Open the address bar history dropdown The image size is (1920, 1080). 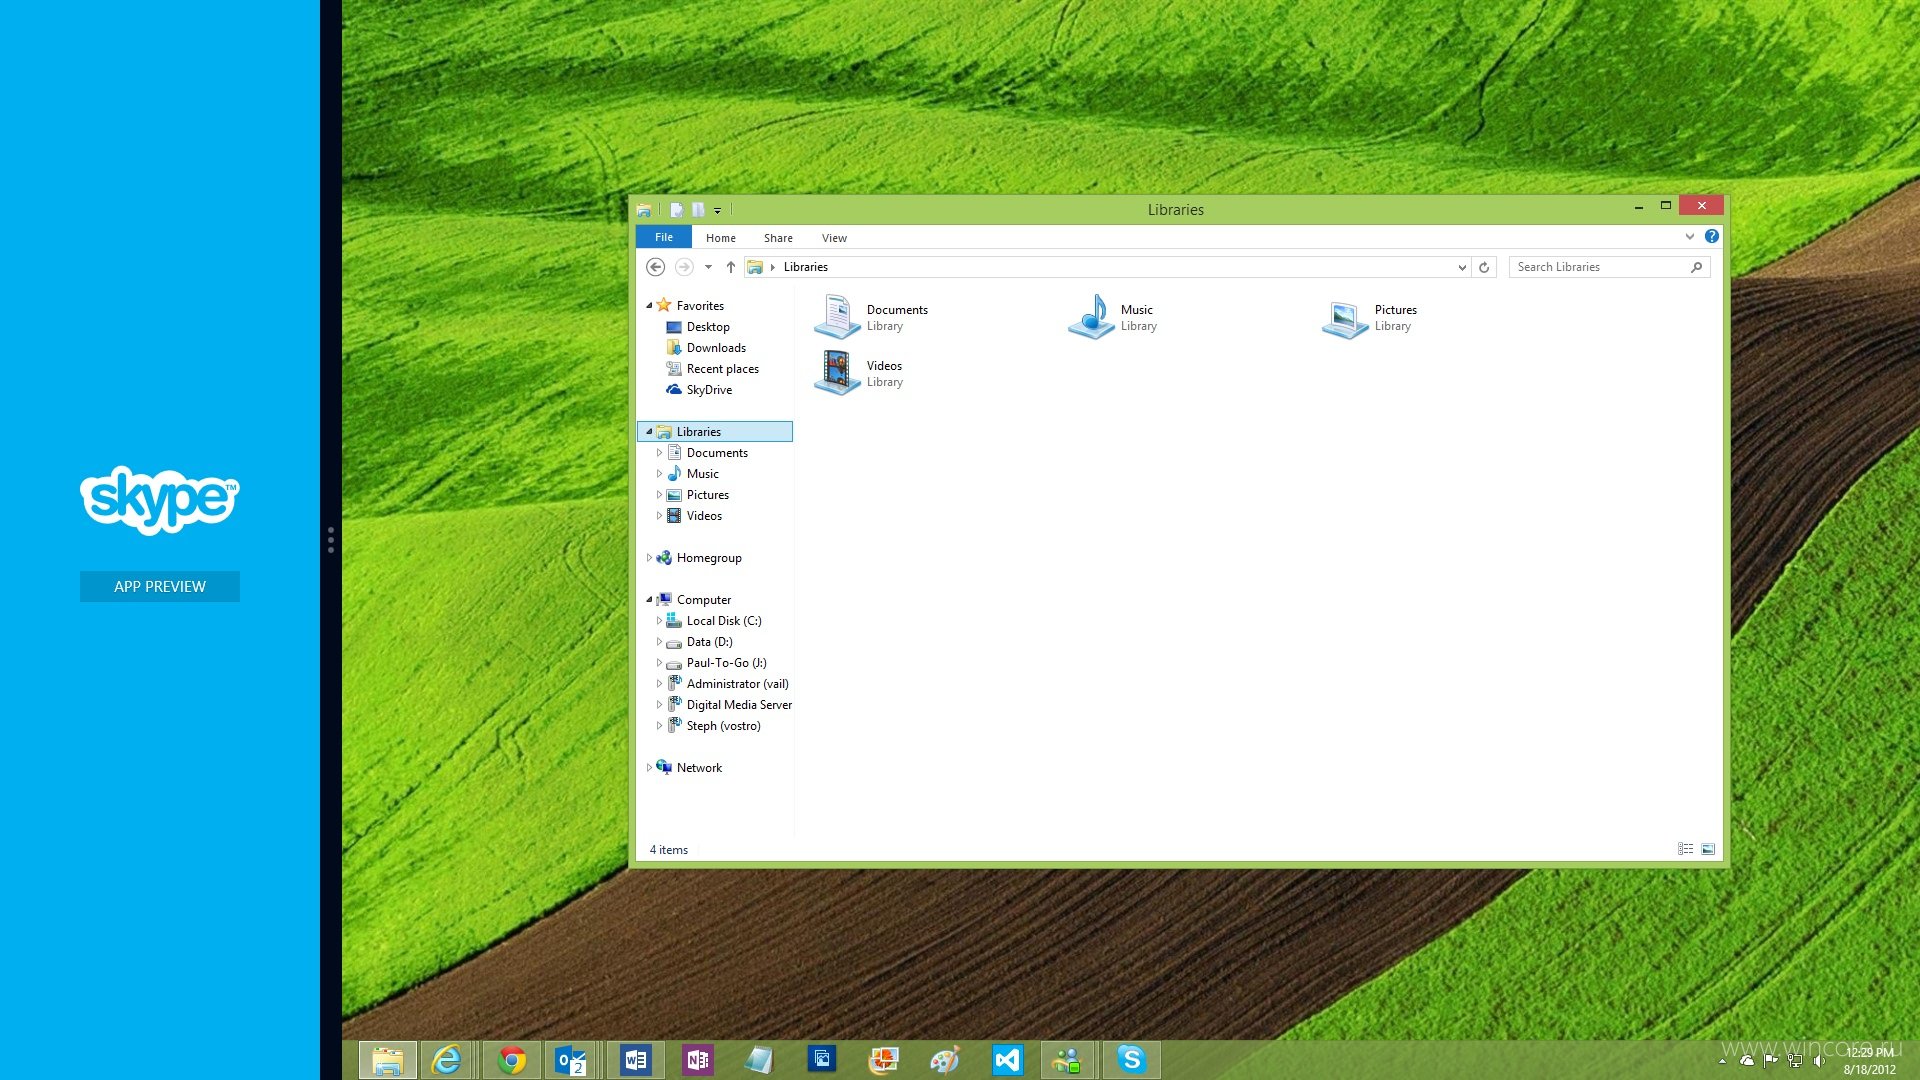pyautogui.click(x=1462, y=267)
